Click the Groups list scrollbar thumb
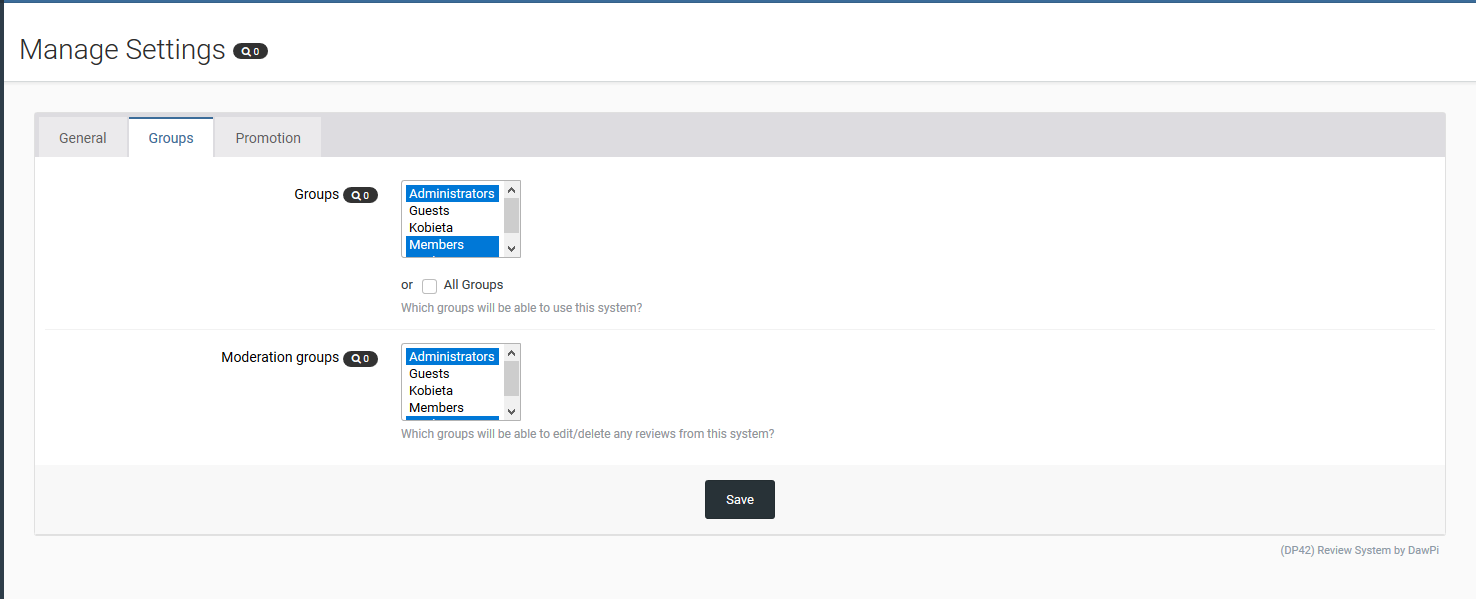Viewport: 1476px width, 599px height. [511, 214]
